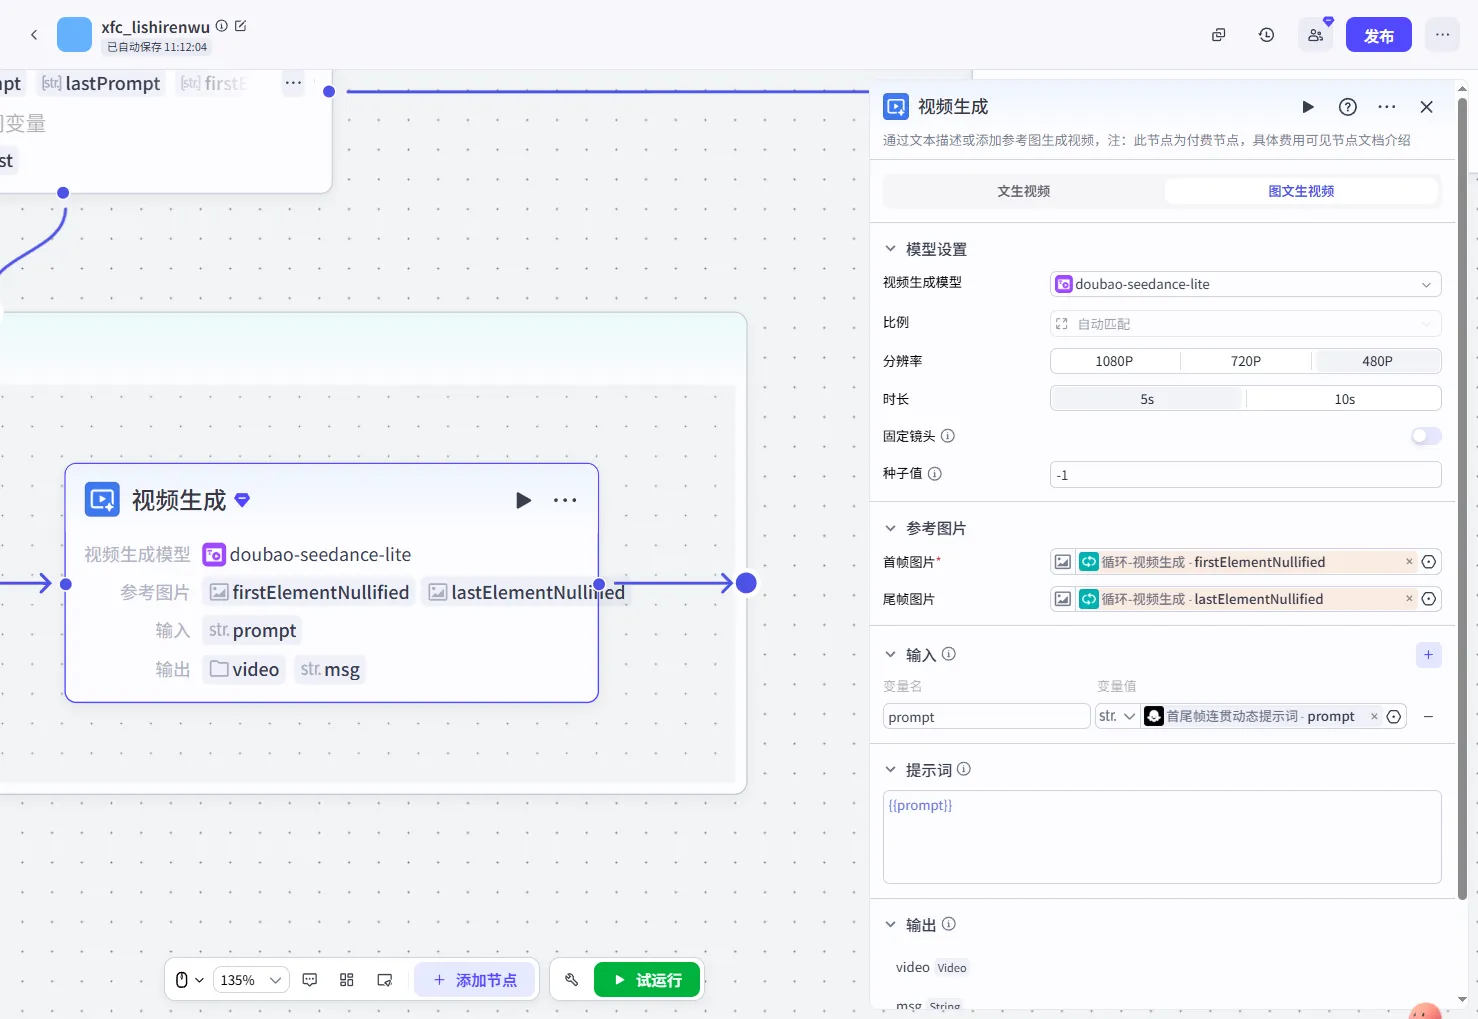Collapse the 模型设置 section

tap(890, 249)
